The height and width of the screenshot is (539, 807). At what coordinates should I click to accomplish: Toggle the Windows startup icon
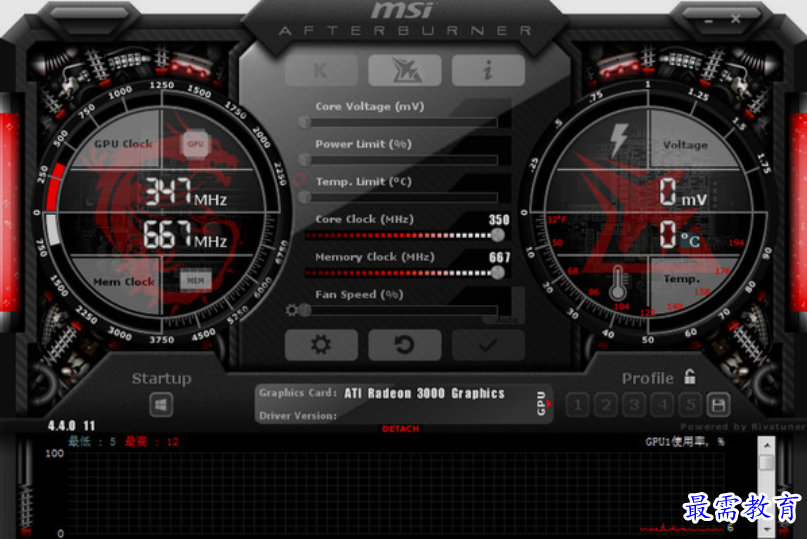click(161, 405)
